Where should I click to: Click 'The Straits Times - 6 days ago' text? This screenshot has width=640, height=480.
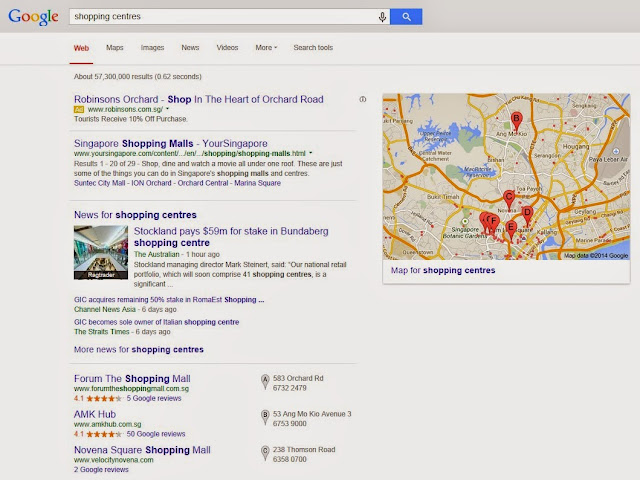pyautogui.click(x=122, y=332)
